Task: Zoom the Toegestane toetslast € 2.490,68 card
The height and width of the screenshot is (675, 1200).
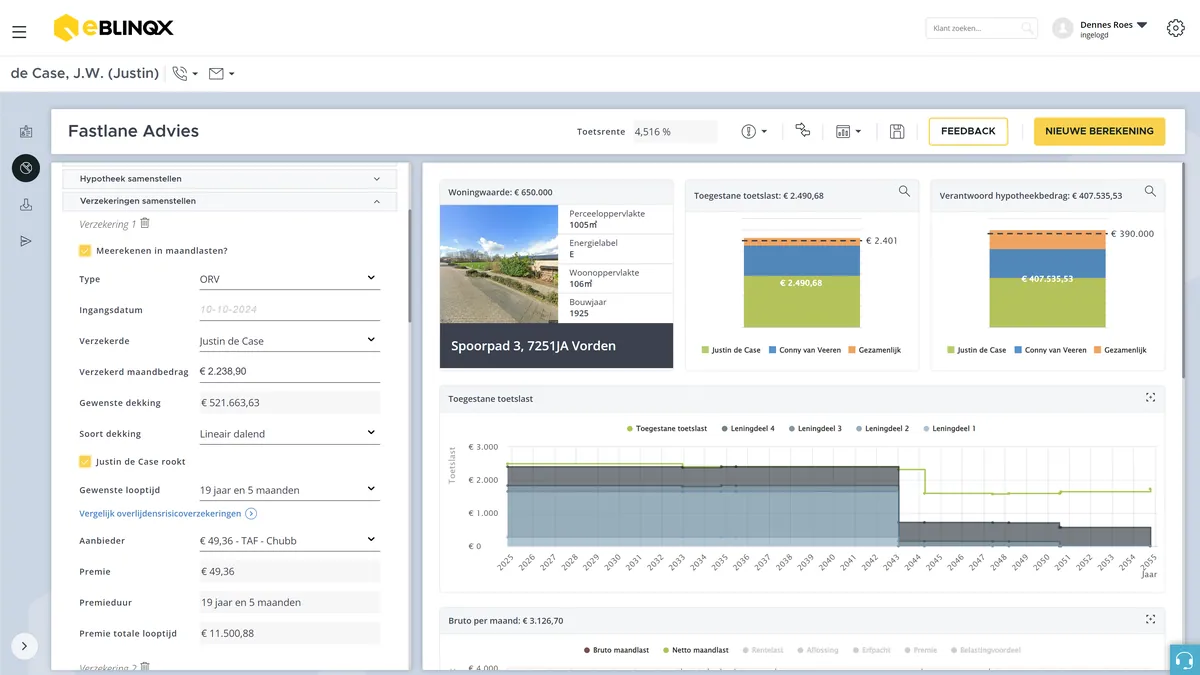Action: pyautogui.click(x=904, y=191)
